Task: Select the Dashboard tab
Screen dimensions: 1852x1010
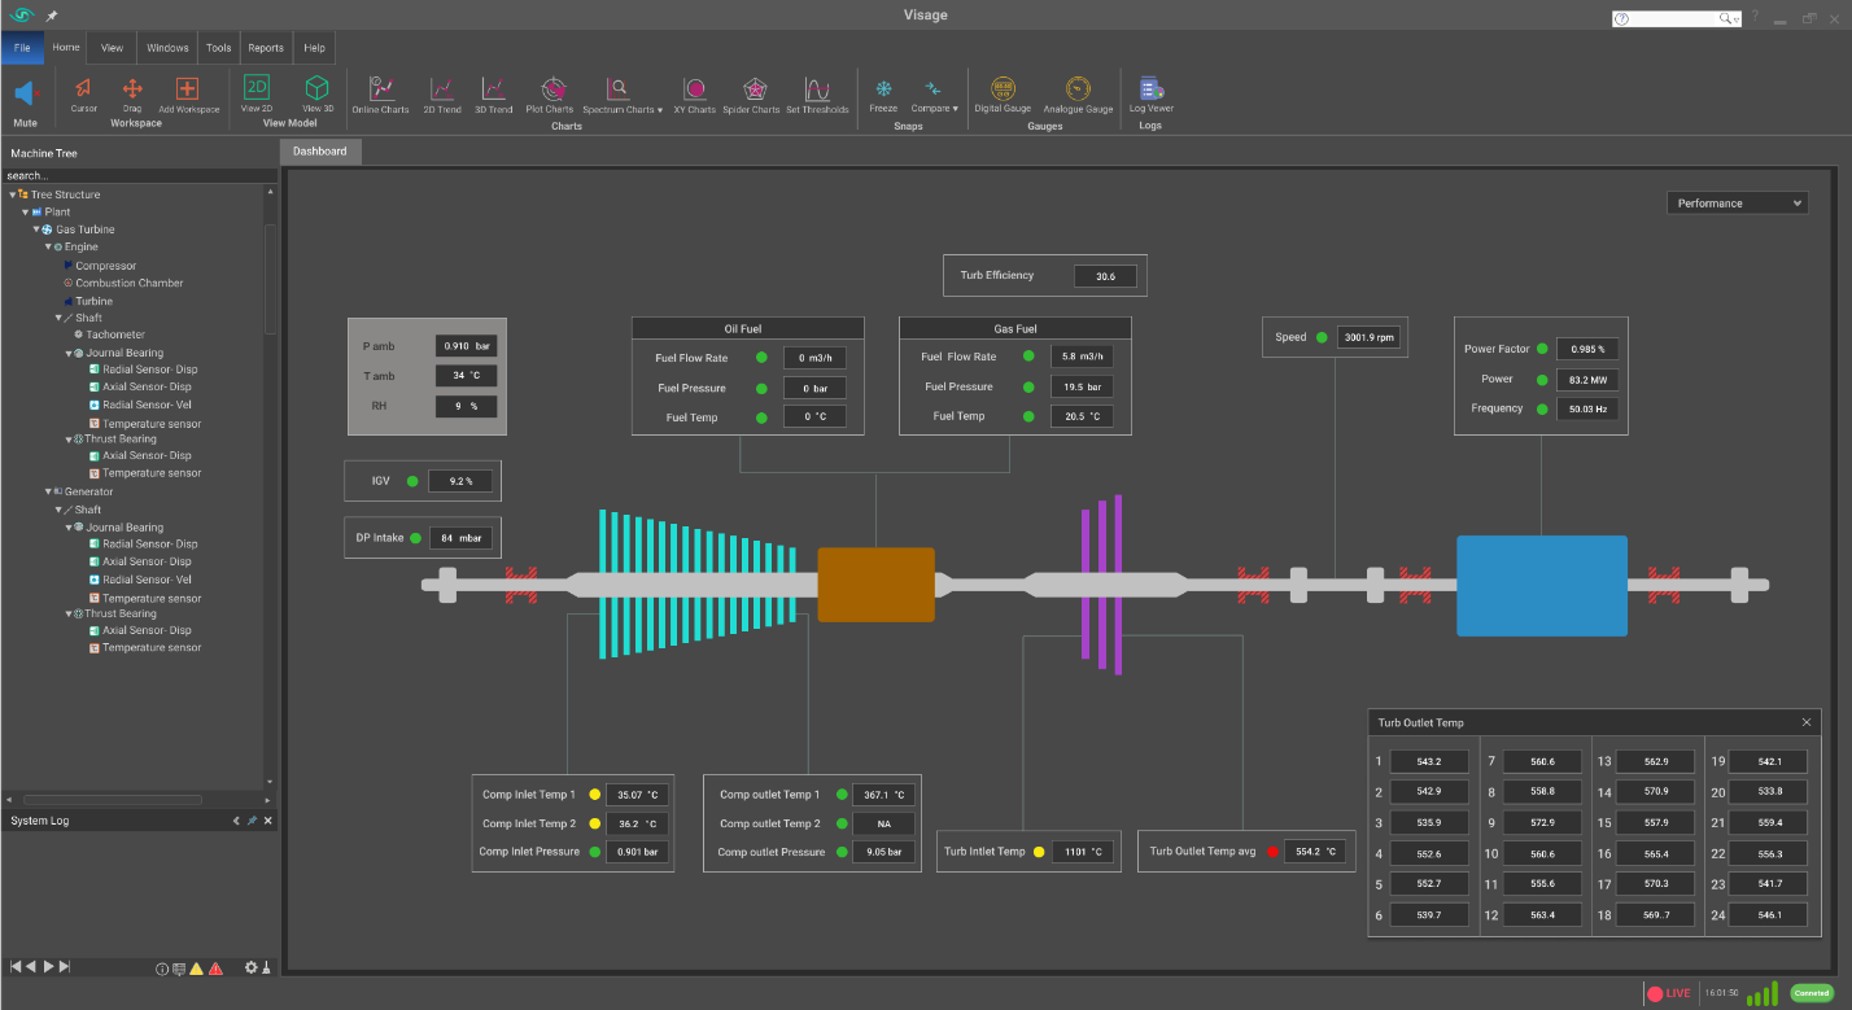Action: click(320, 151)
